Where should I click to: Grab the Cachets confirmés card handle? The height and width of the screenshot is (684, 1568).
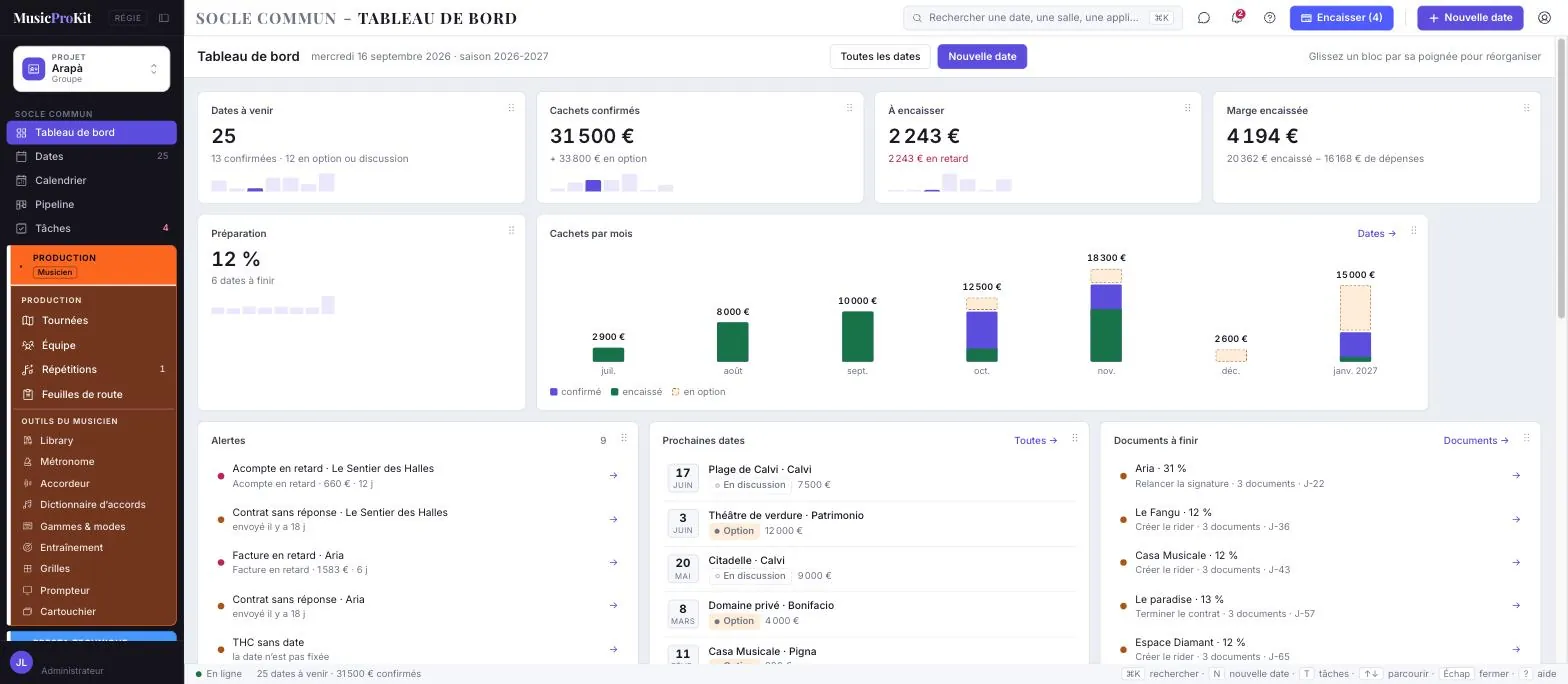[849, 108]
